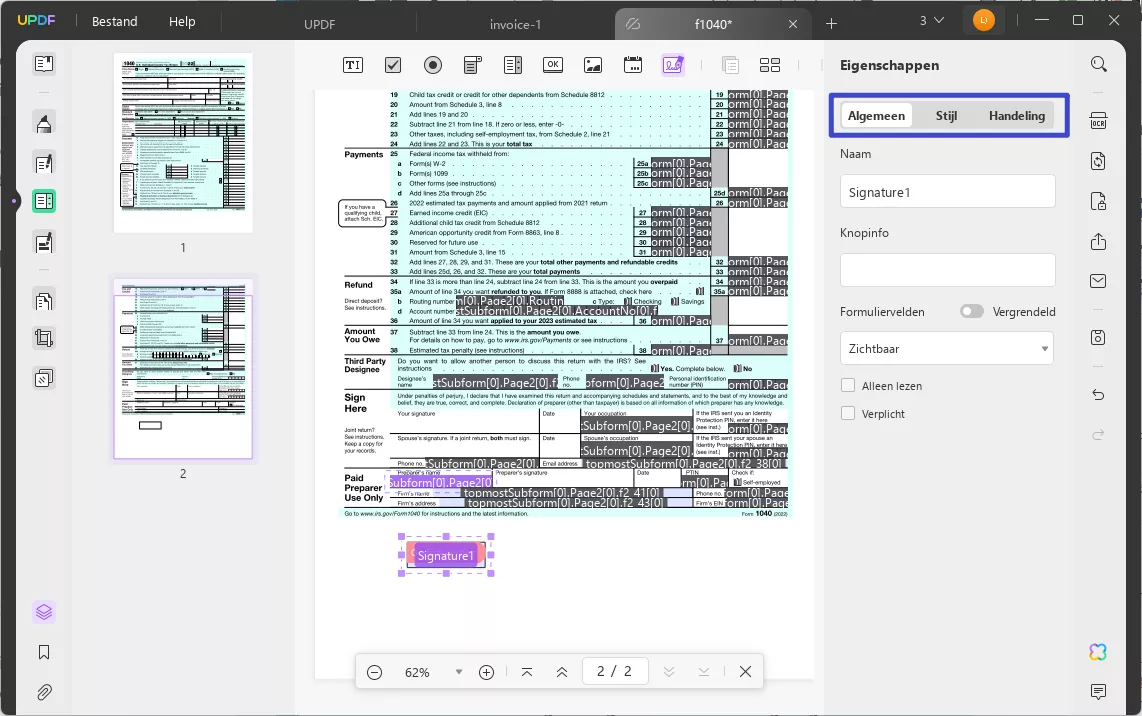The image size is (1142, 716).
Task: Select the OK Button form tool
Action: [x=553, y=65]
